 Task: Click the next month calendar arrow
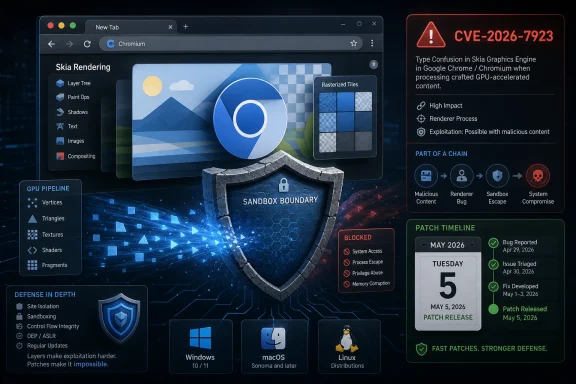[x=472, y=245]
